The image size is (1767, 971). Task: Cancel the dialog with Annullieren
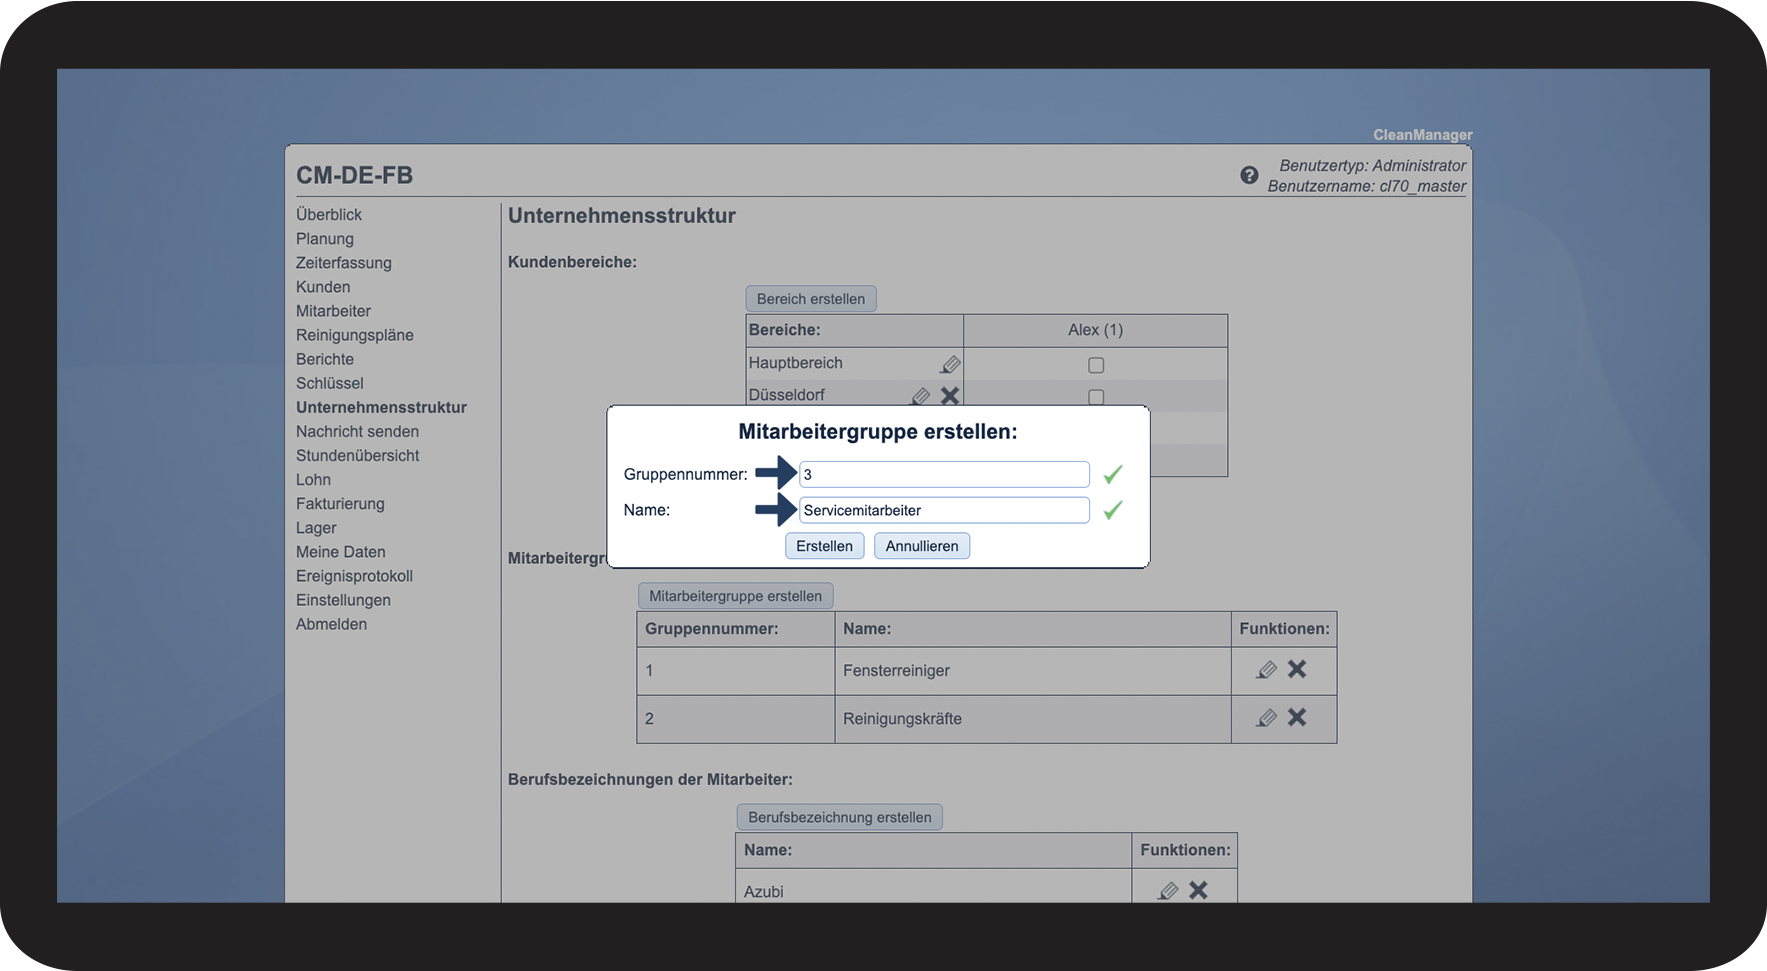[921, 546]
